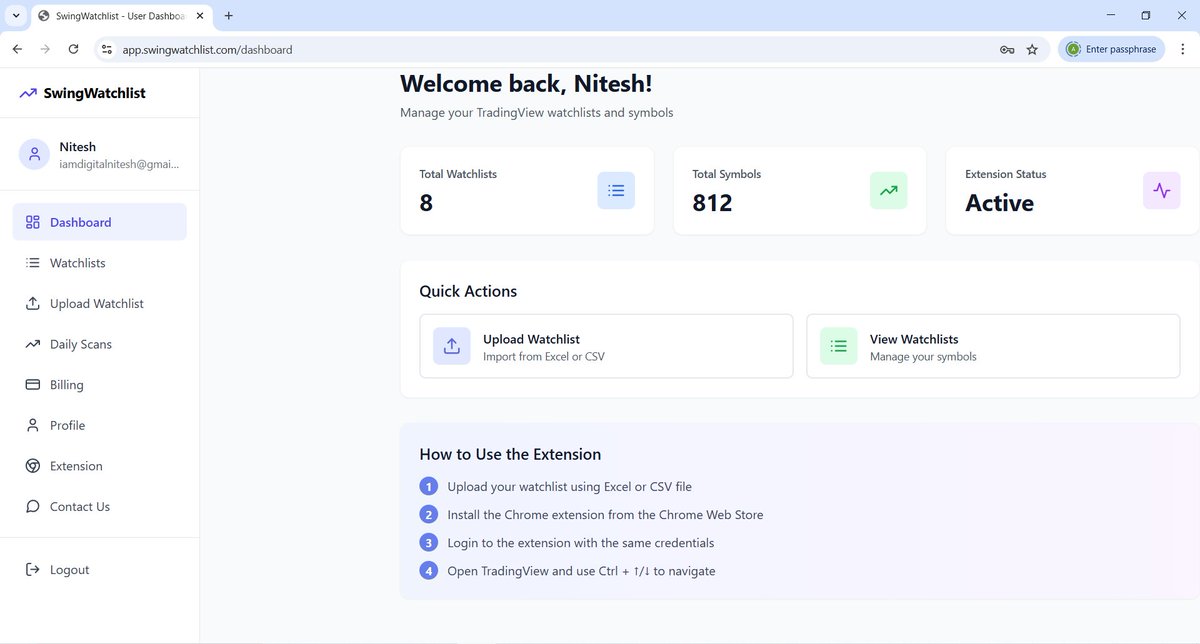This screenshot has height=644, width=1200.
Task: Click the green list icon in View Watchlists action
Action: [x=839, y=346]
